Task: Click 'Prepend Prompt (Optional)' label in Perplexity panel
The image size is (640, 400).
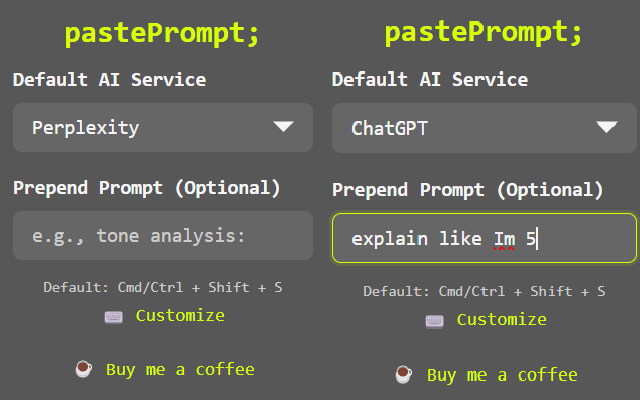Action: pos(147,188)
